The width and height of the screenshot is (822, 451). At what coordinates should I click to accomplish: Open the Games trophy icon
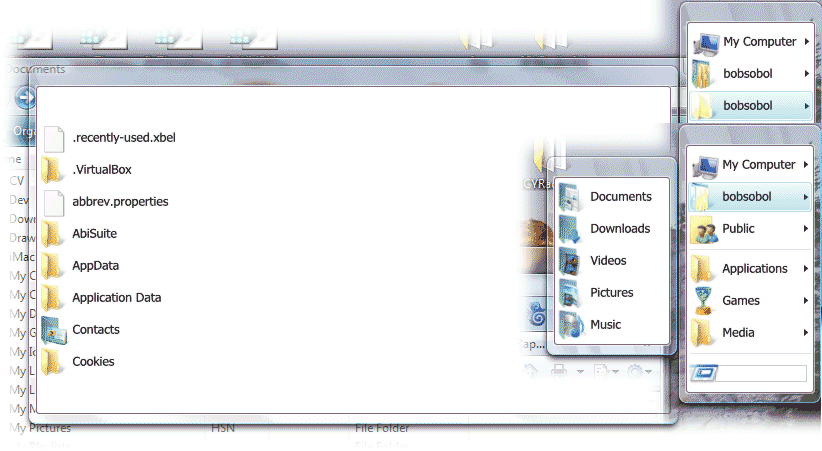(702, 300)
